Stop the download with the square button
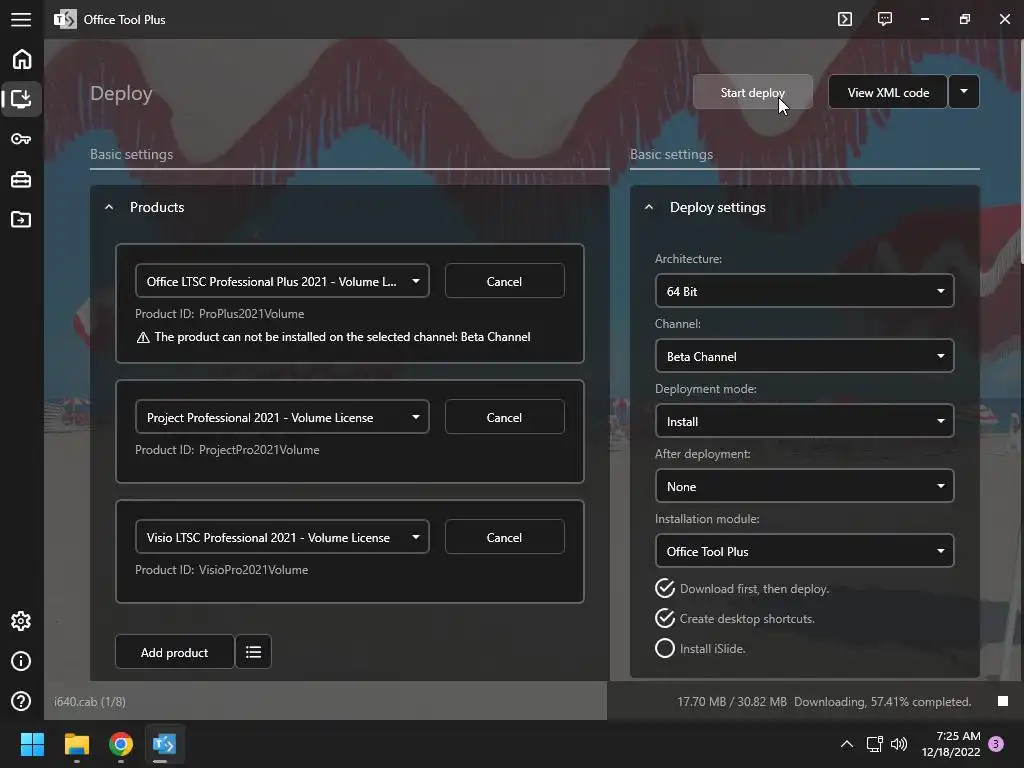Screen dimensions: 1024x768 [x=1003, y=701]
